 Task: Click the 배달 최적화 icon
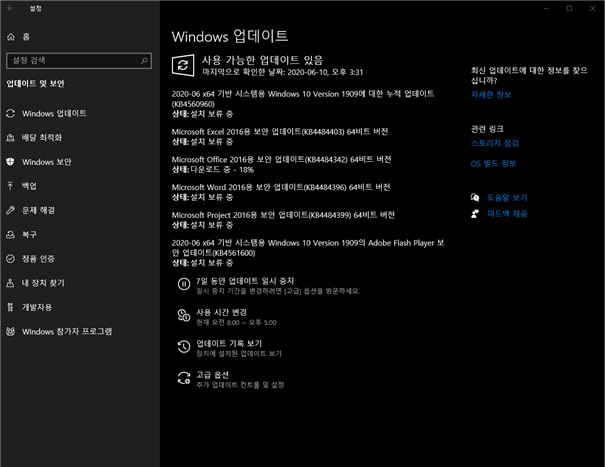[x=10, y=137]
